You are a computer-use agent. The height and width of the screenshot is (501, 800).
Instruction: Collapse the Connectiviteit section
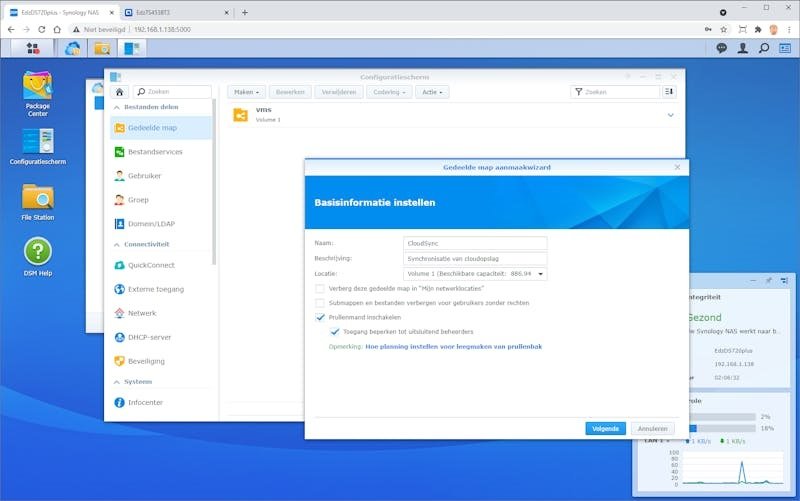tap(117, 244)
